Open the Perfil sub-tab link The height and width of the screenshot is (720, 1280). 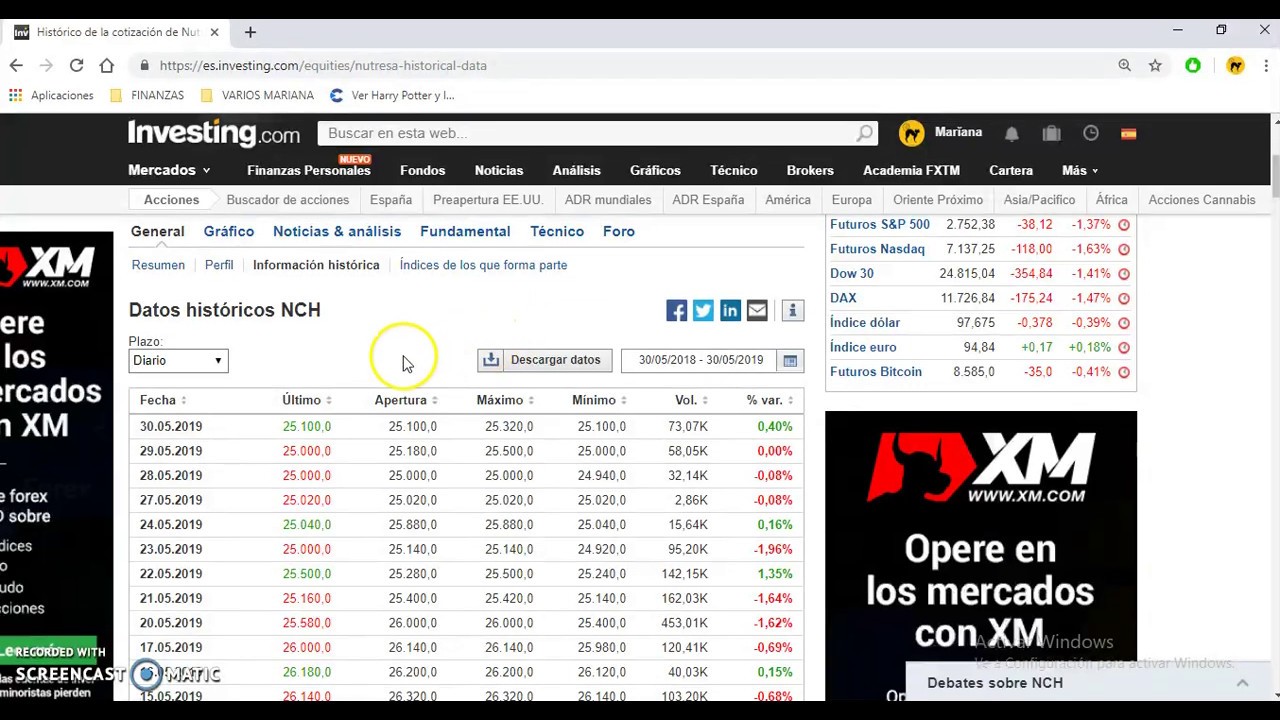(x=219, y=265)
